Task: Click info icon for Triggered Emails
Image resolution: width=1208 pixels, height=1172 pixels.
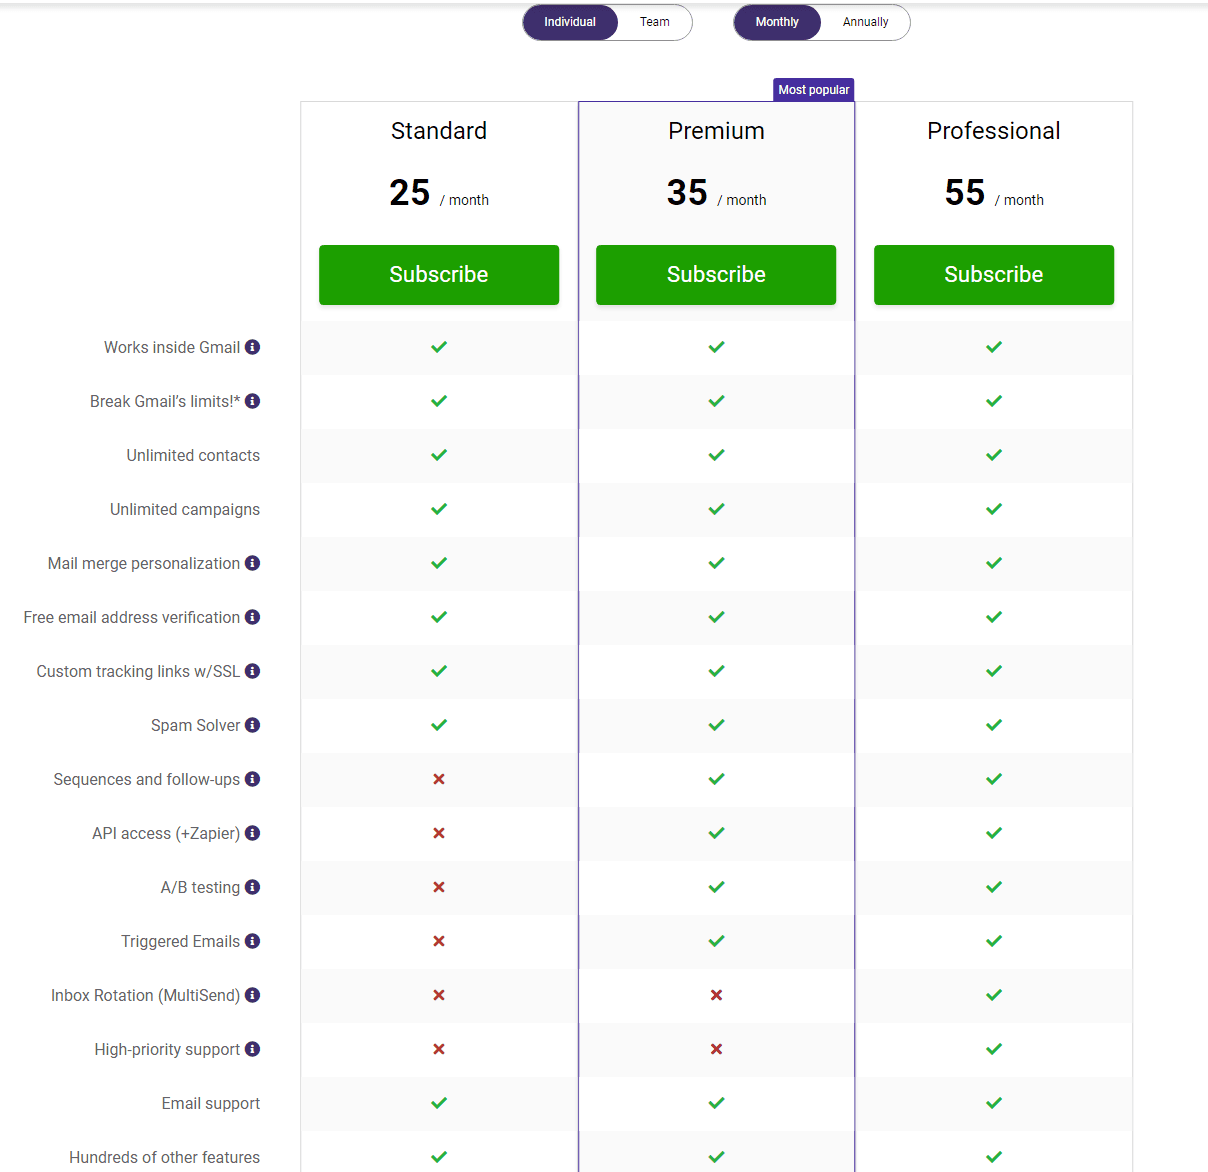Action: tap(252, 941)
